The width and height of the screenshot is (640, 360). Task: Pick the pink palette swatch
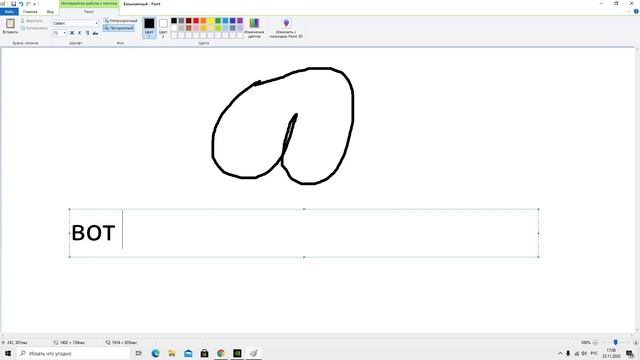[x=196, y=28]
